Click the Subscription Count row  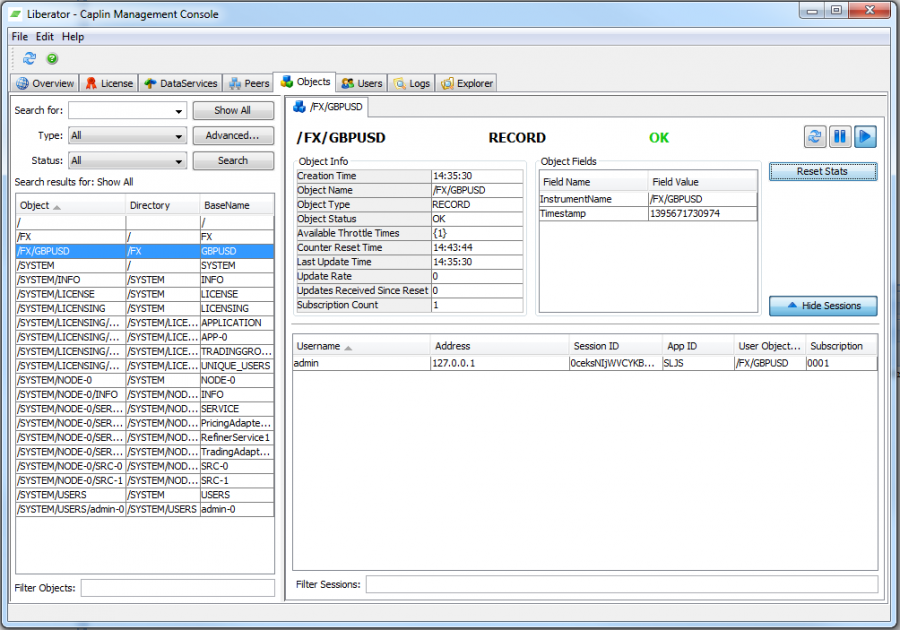410,305
